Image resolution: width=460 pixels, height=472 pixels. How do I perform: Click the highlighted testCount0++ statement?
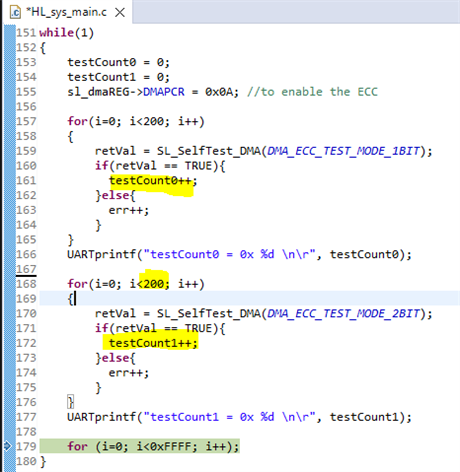tap(153, 181)
